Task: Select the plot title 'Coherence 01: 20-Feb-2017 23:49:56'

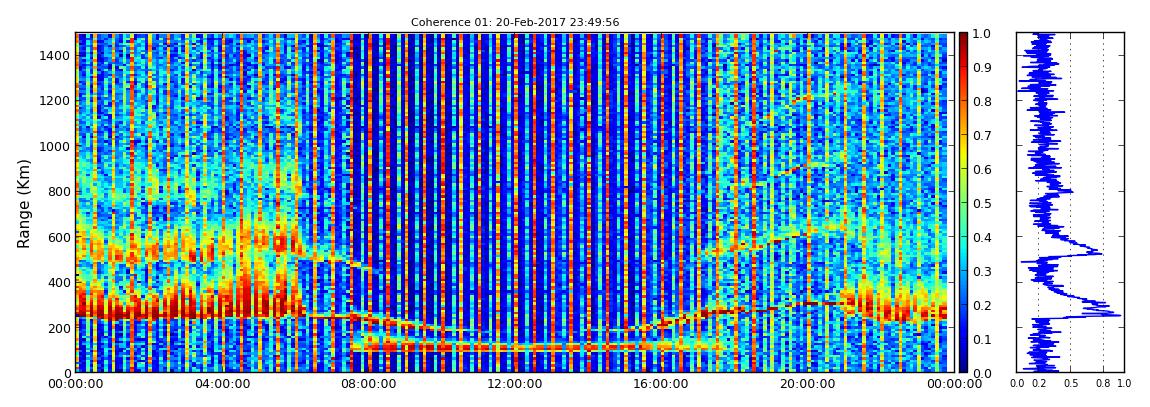Action: click(515, 22)
